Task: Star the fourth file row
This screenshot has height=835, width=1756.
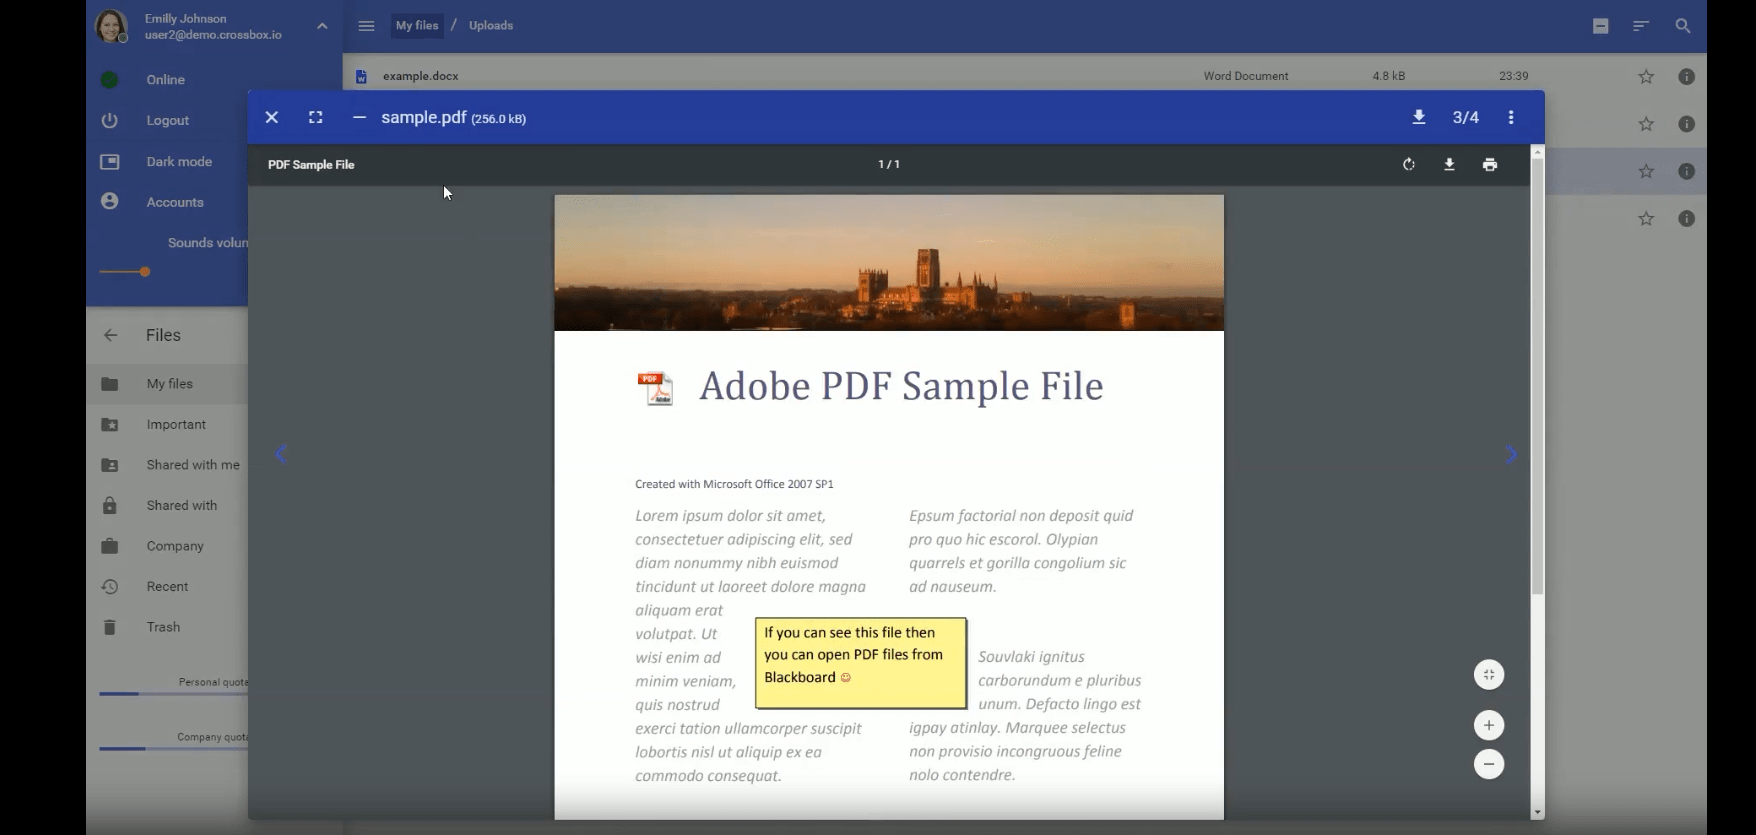Action: coord(1646,218)
